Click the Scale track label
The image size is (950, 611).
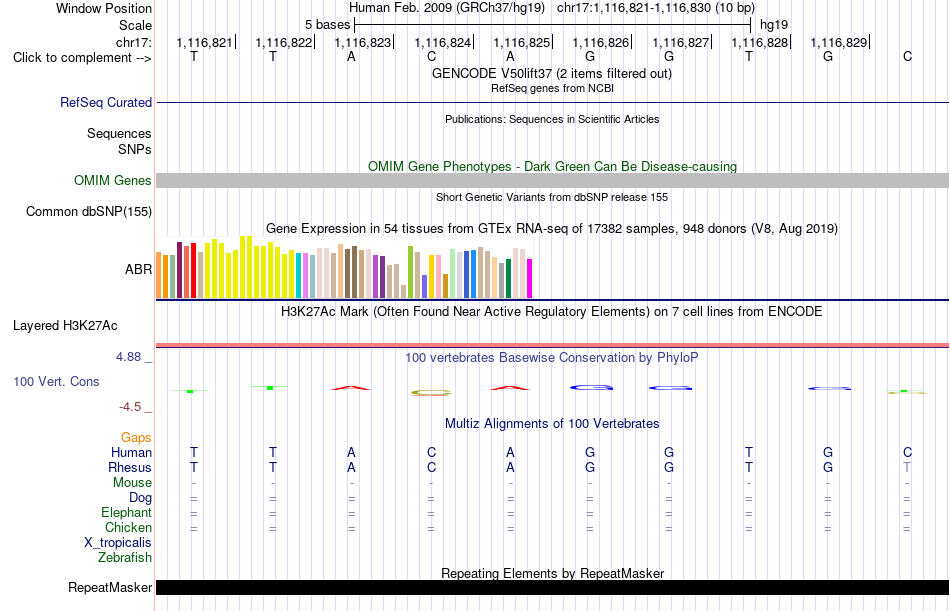coord(136,25)
